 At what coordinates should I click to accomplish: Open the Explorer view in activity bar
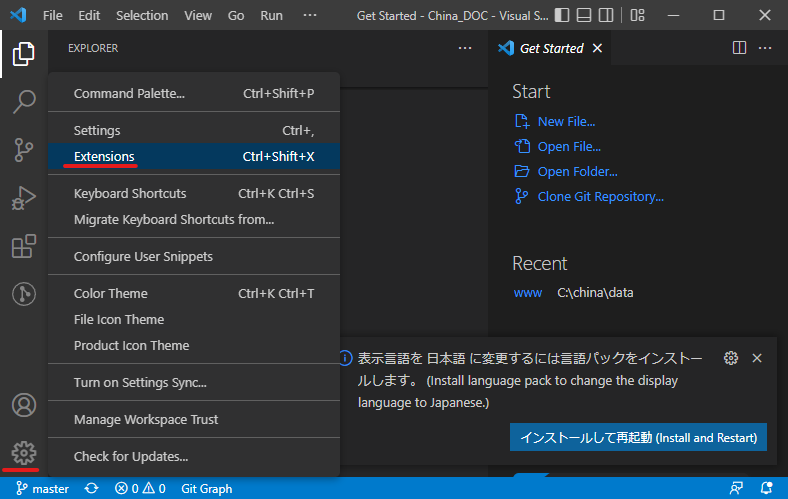24,54
